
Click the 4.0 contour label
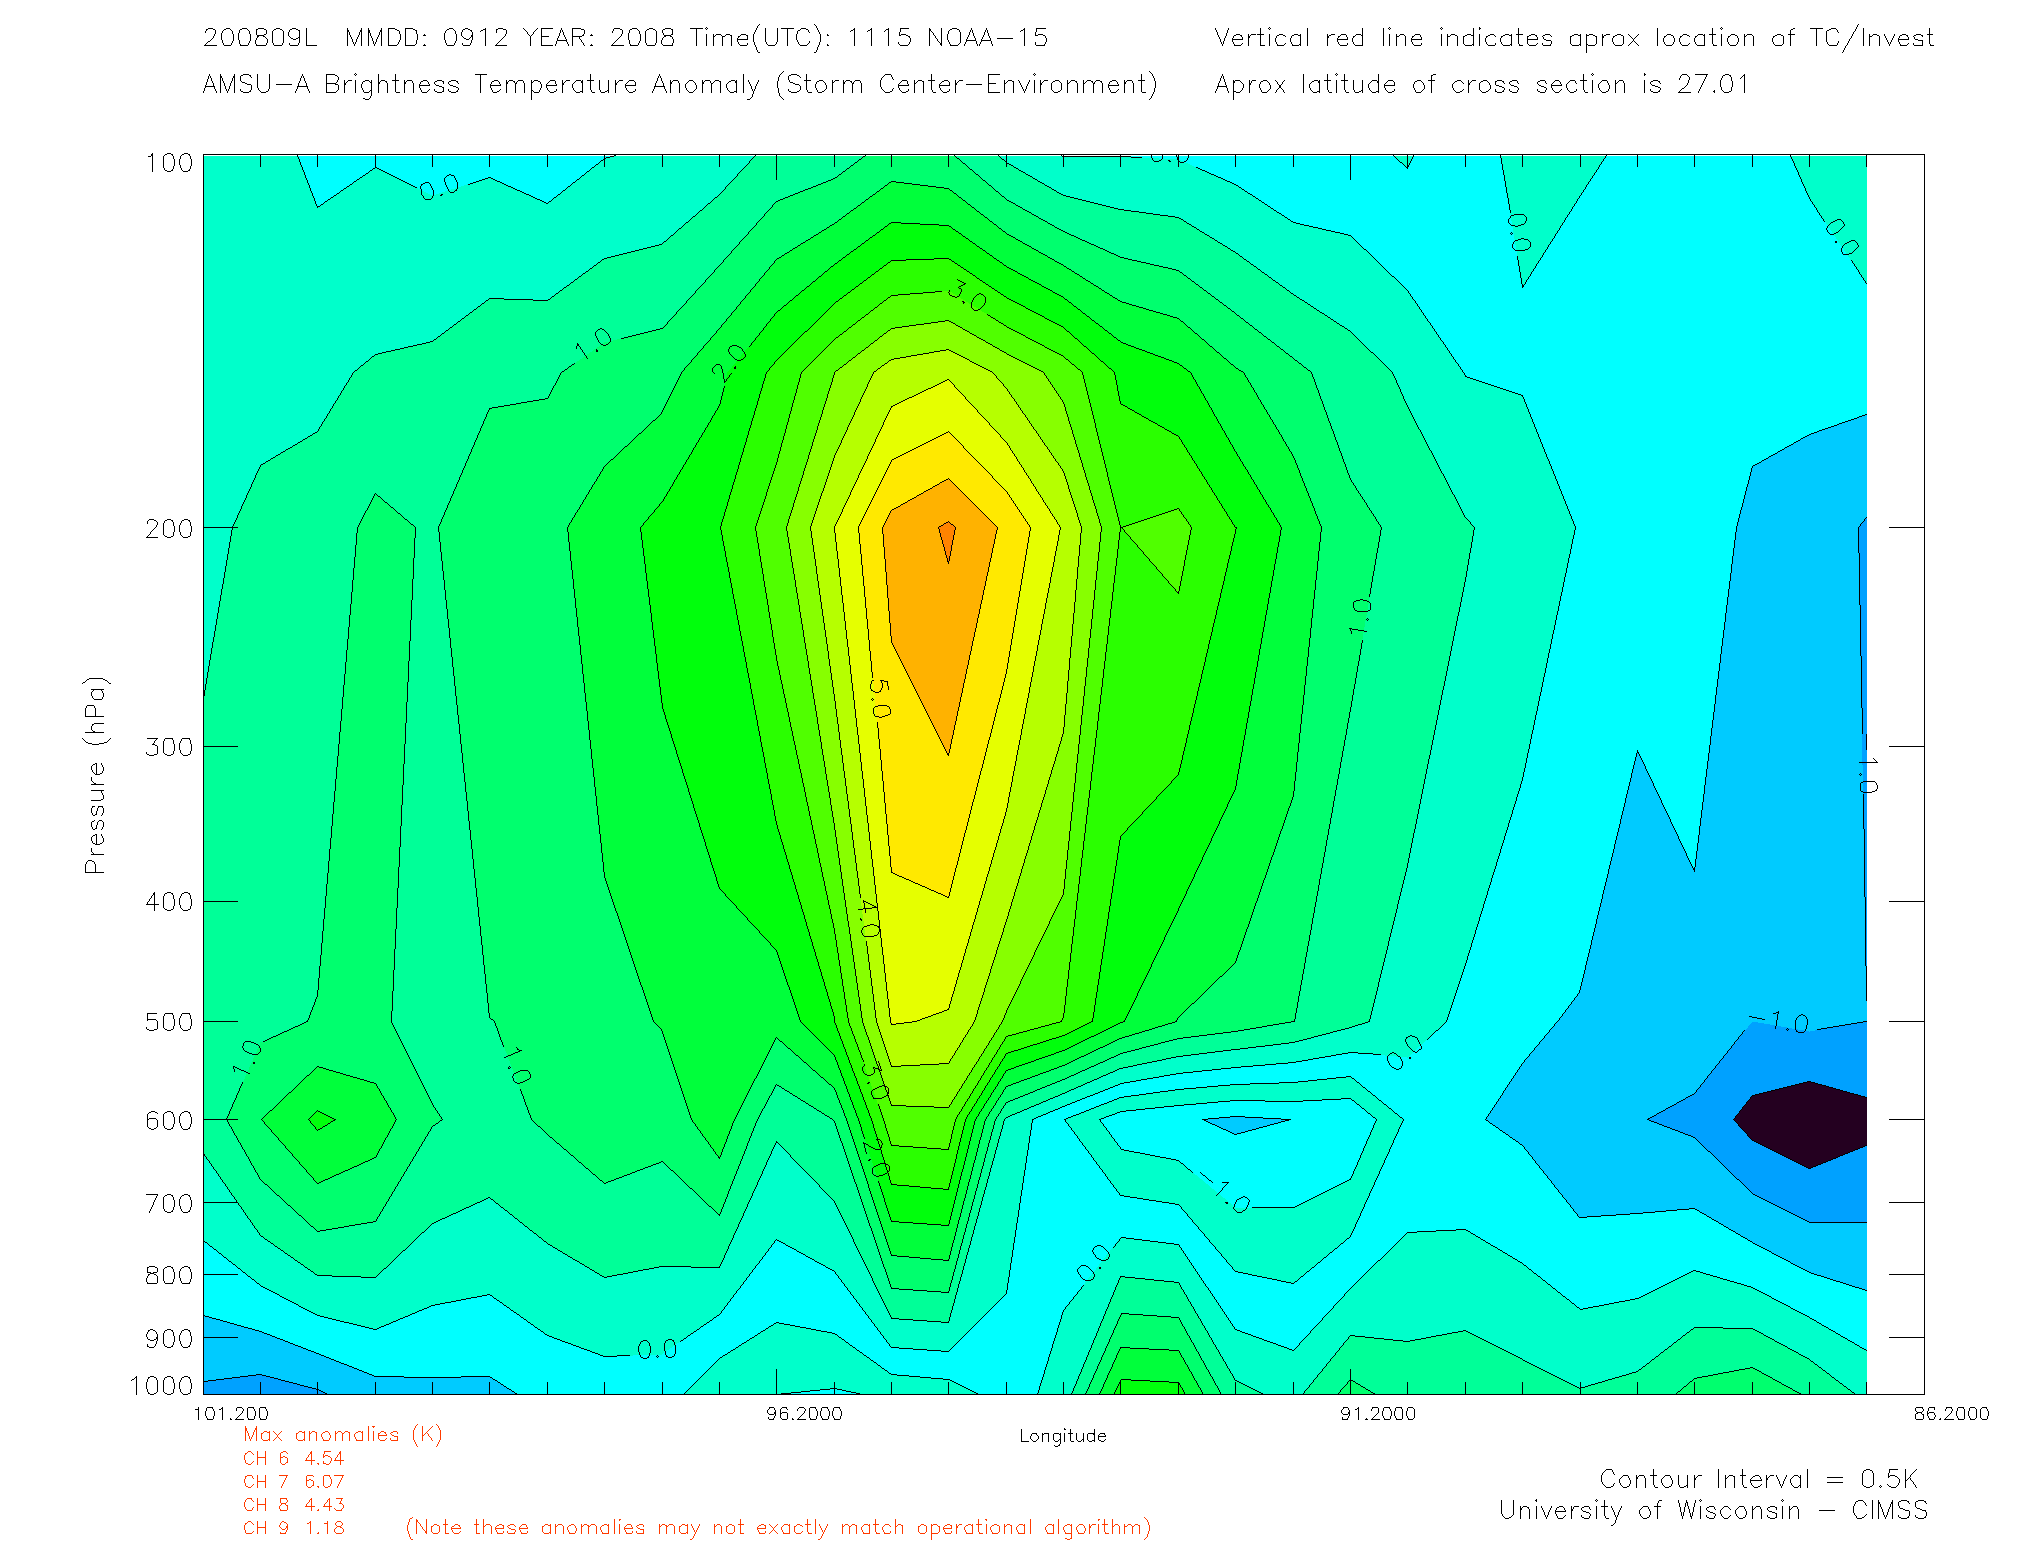[868, 918]
